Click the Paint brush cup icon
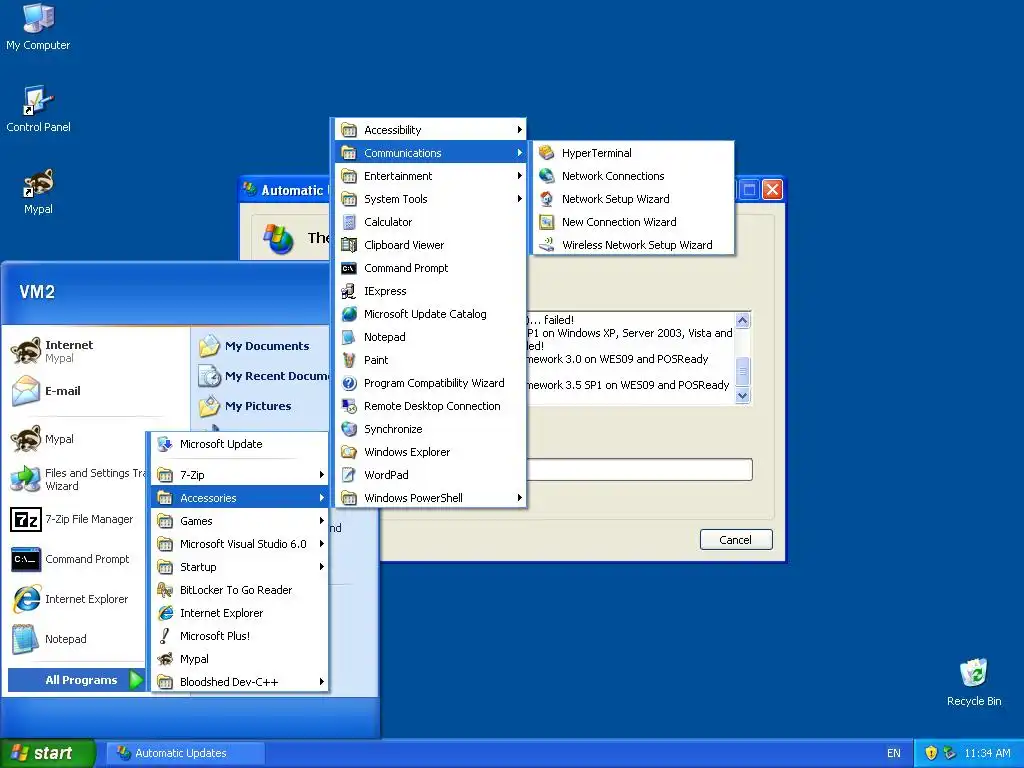 (x=349, y=360)
